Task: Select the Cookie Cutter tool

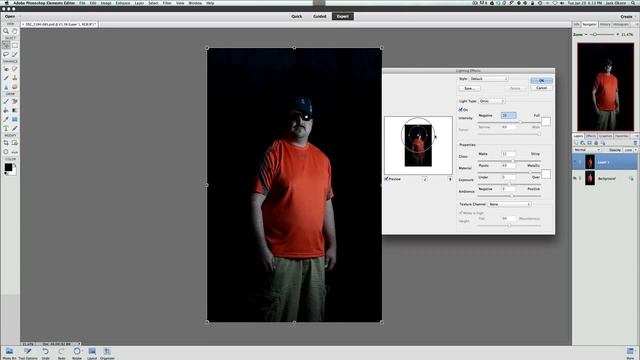Action: 6,152
